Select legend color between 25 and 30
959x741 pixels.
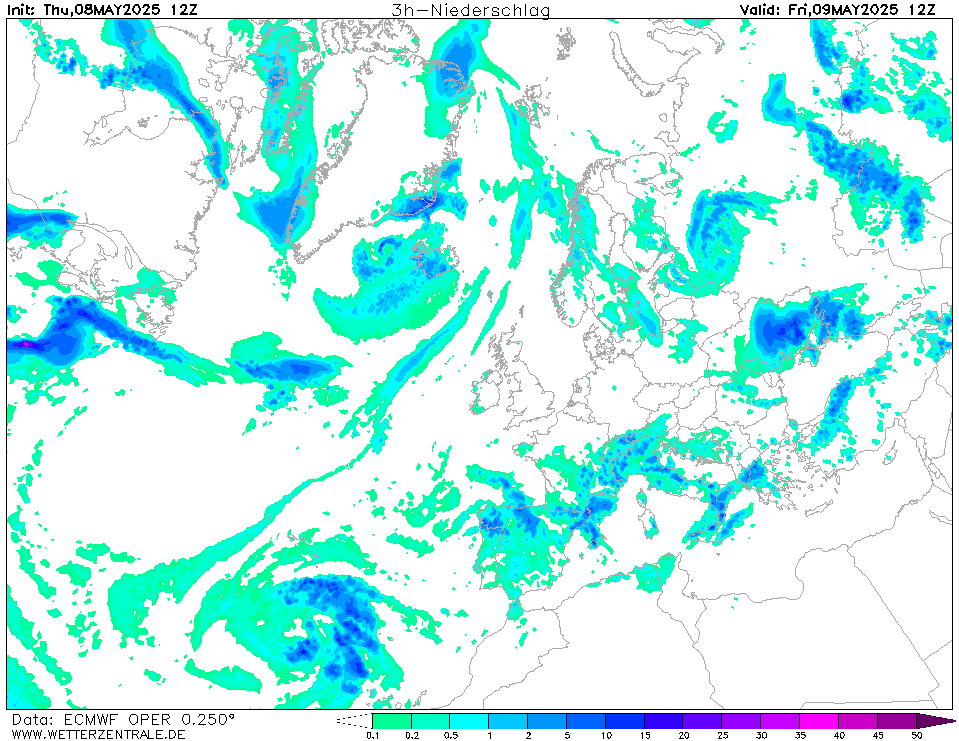741,721
